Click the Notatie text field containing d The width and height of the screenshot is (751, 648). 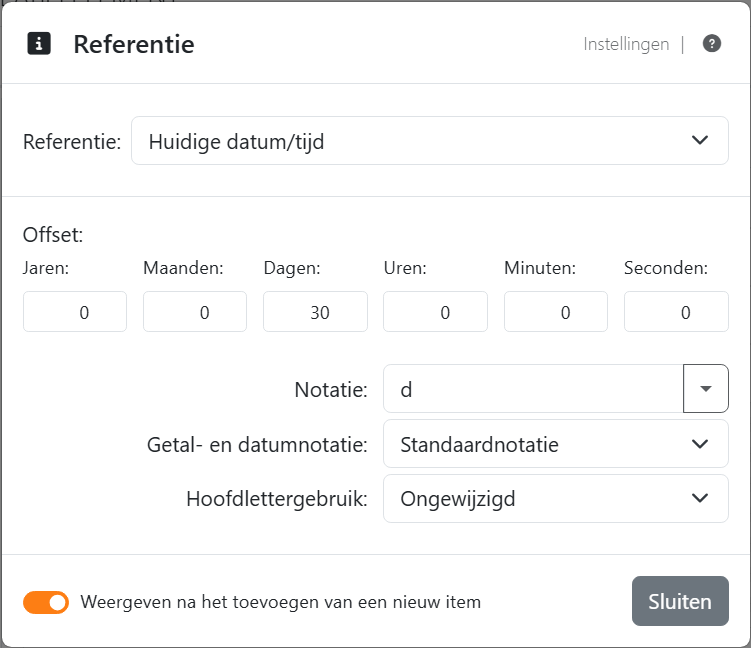pos(533,389)
